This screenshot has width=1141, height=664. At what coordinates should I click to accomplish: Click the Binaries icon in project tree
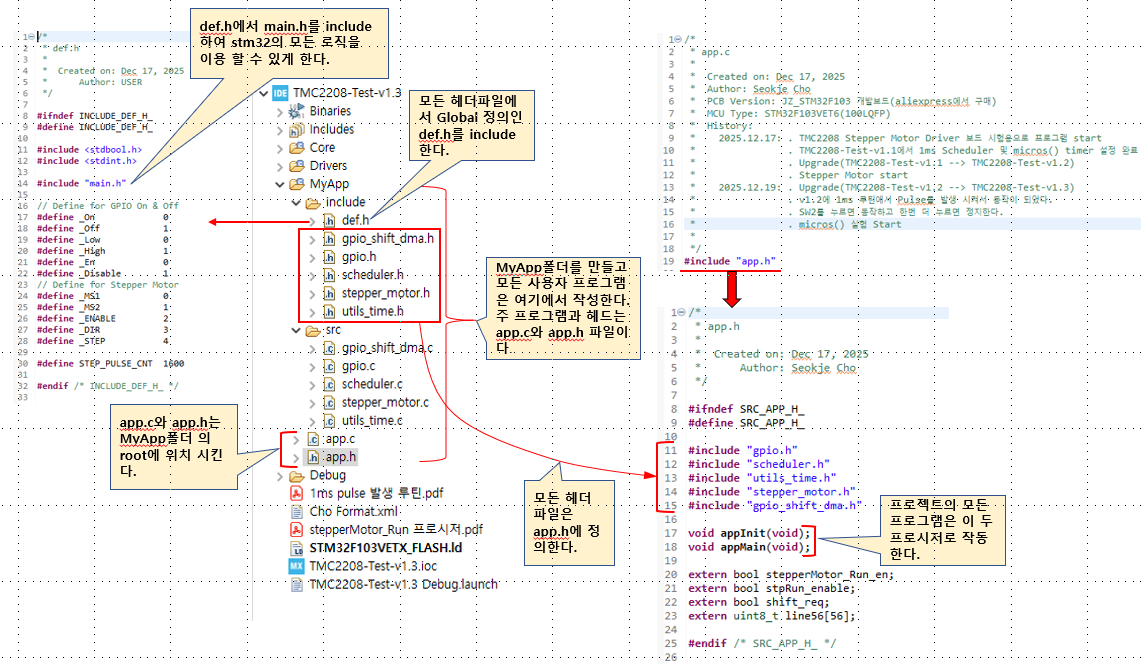296,111
